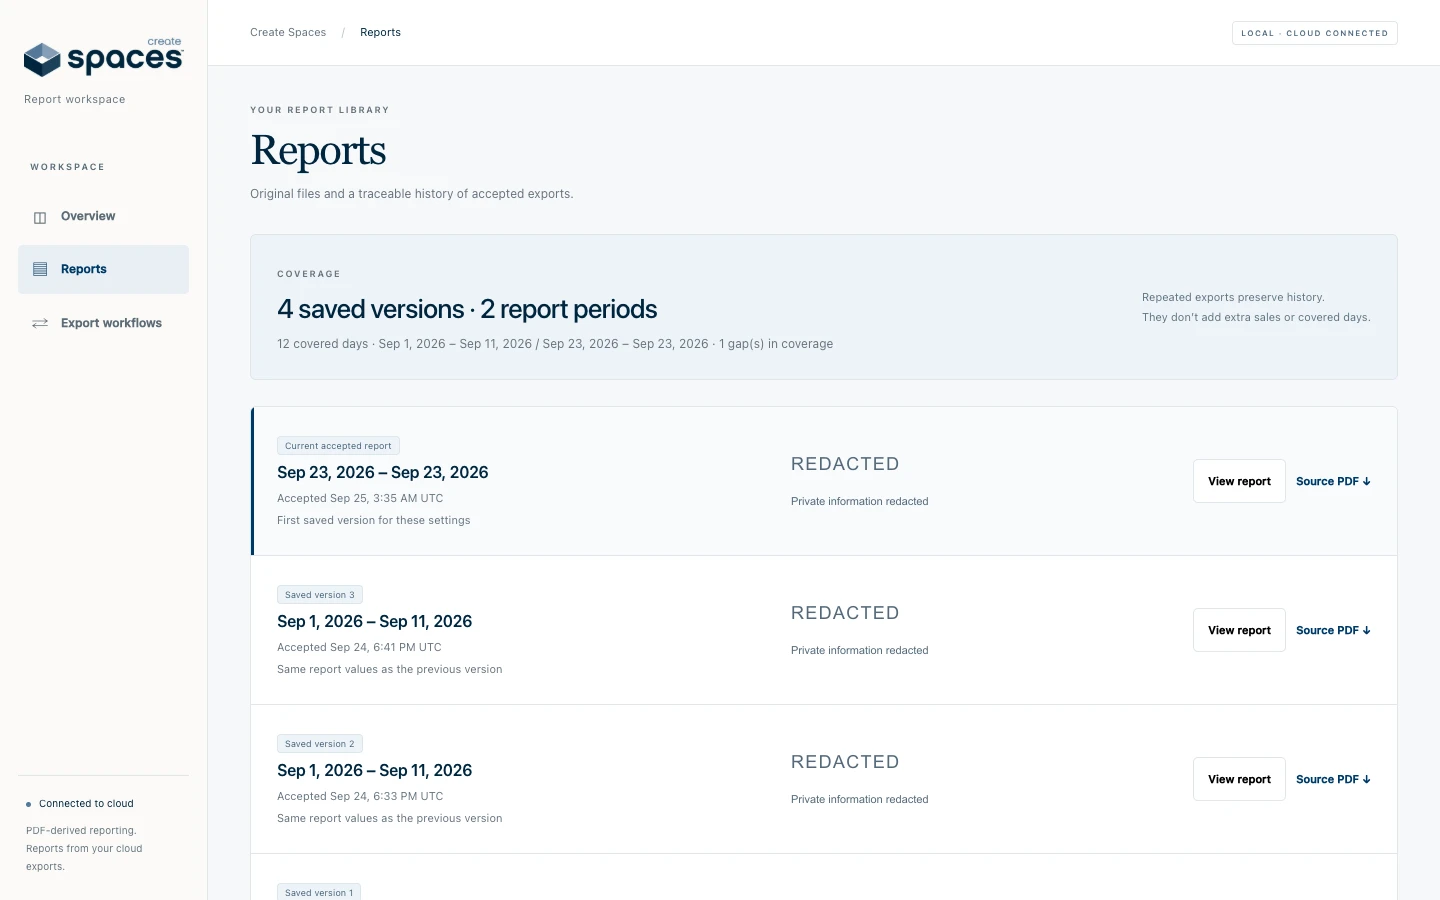Click the Saved version 2 tag
The width and height of the screenshot is (1440, 900).
pyautogui.click(x=320, y=744)
